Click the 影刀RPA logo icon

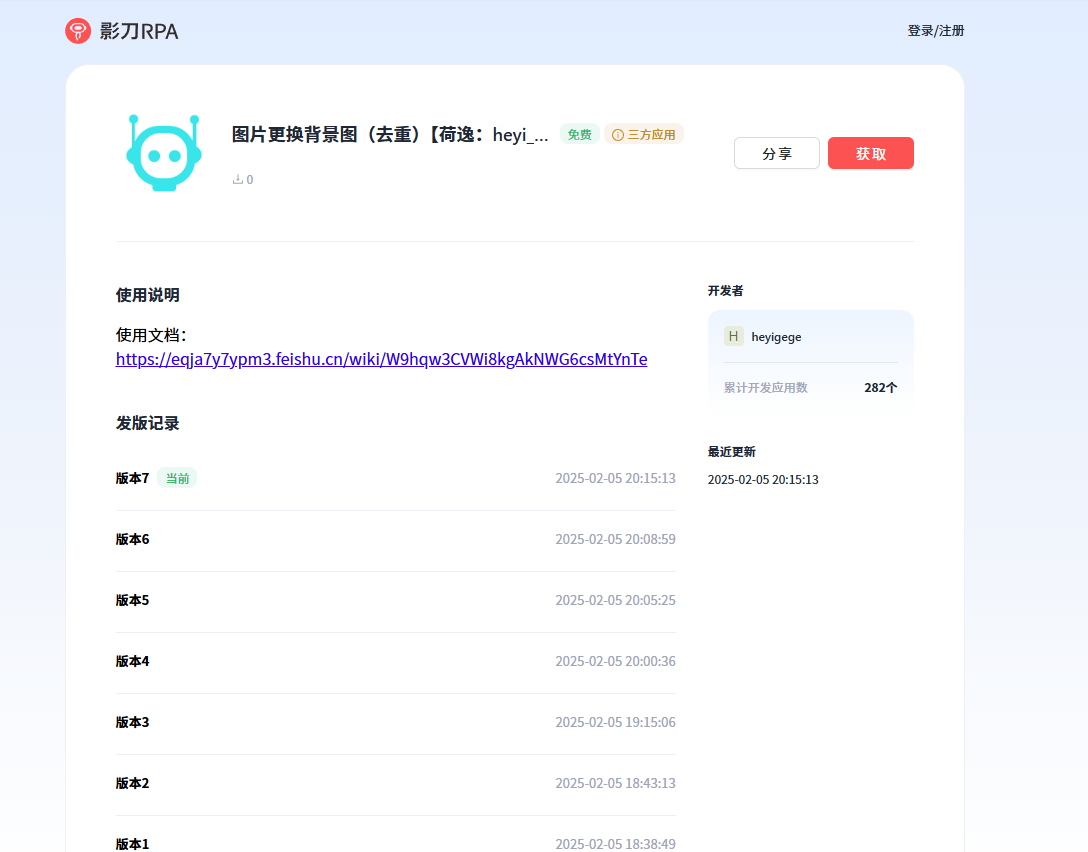(78, 31)
